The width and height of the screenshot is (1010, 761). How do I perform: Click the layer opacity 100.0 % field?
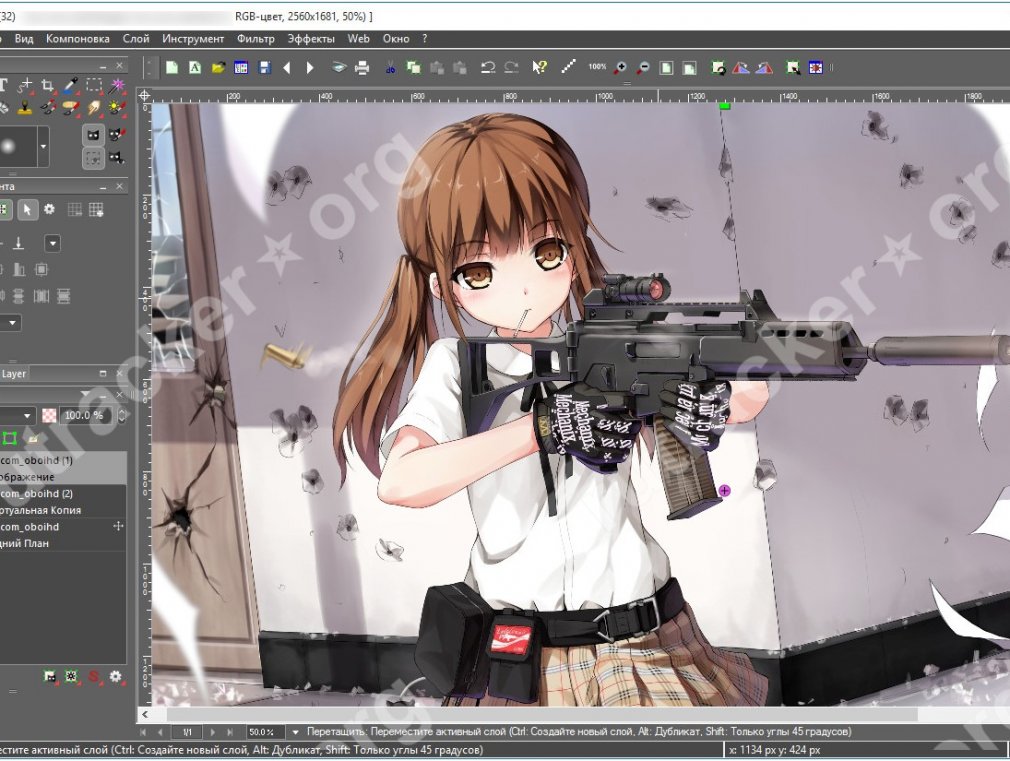pos(84,416)
